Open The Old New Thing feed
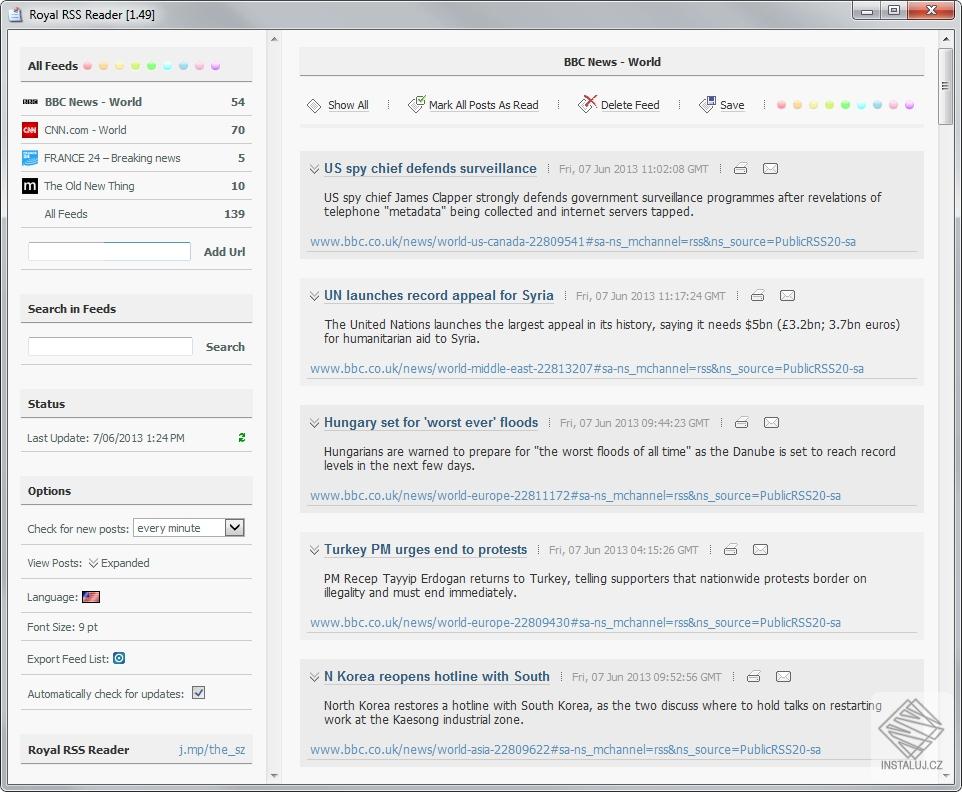This screenshot has height=792, width=962. click(136, 186)
